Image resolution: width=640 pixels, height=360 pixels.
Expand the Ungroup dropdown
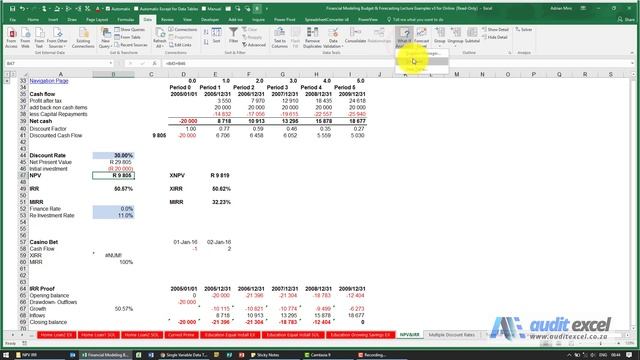click(x=456, y=38)
